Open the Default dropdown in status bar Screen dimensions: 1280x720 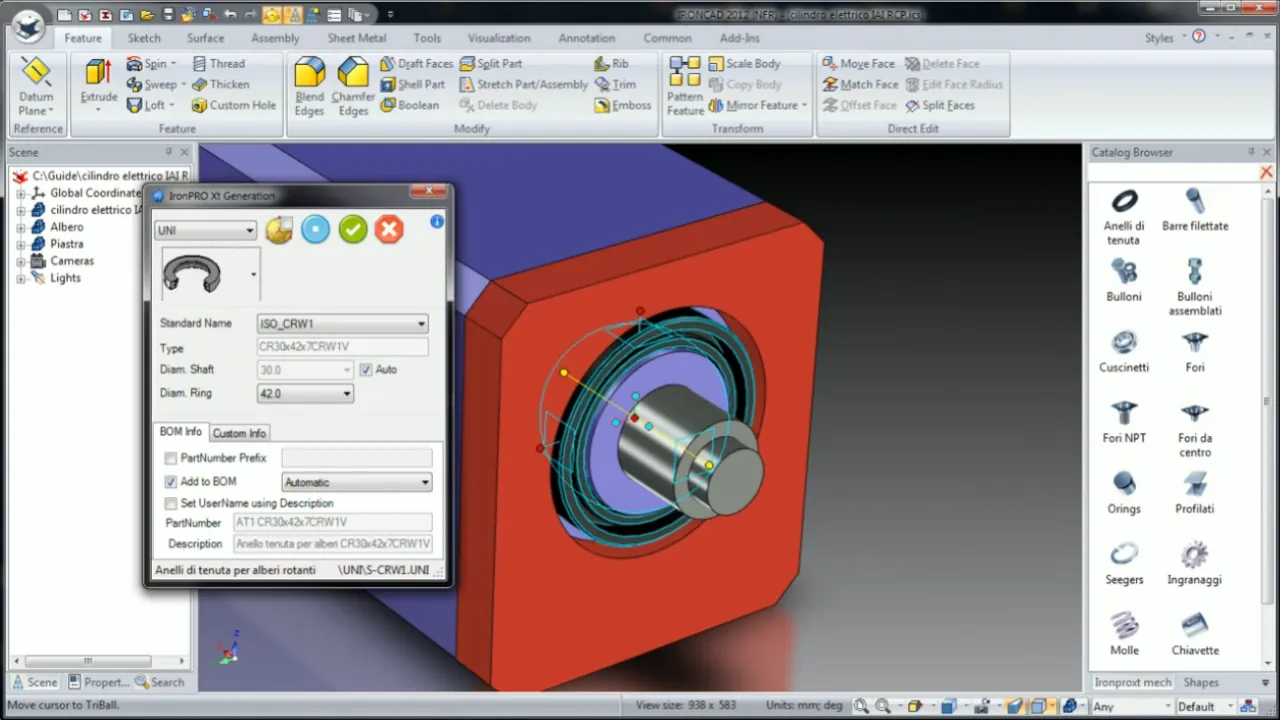tap(1206, 706)
